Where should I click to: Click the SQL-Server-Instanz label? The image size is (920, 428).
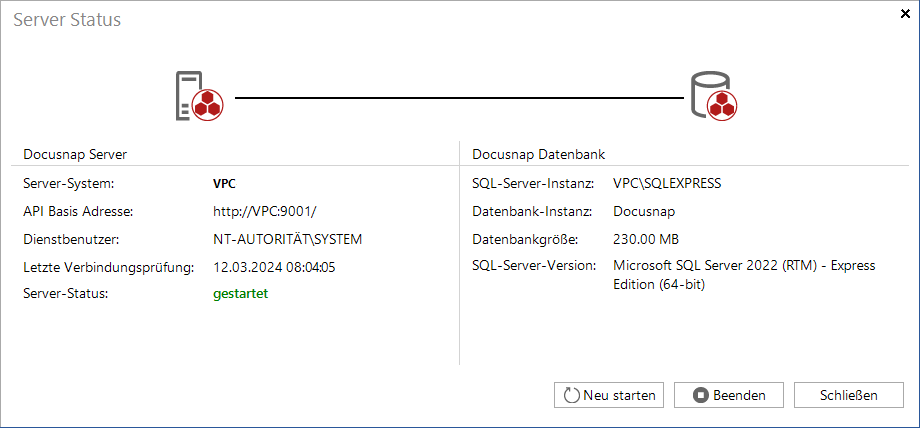tap(533, 183)
